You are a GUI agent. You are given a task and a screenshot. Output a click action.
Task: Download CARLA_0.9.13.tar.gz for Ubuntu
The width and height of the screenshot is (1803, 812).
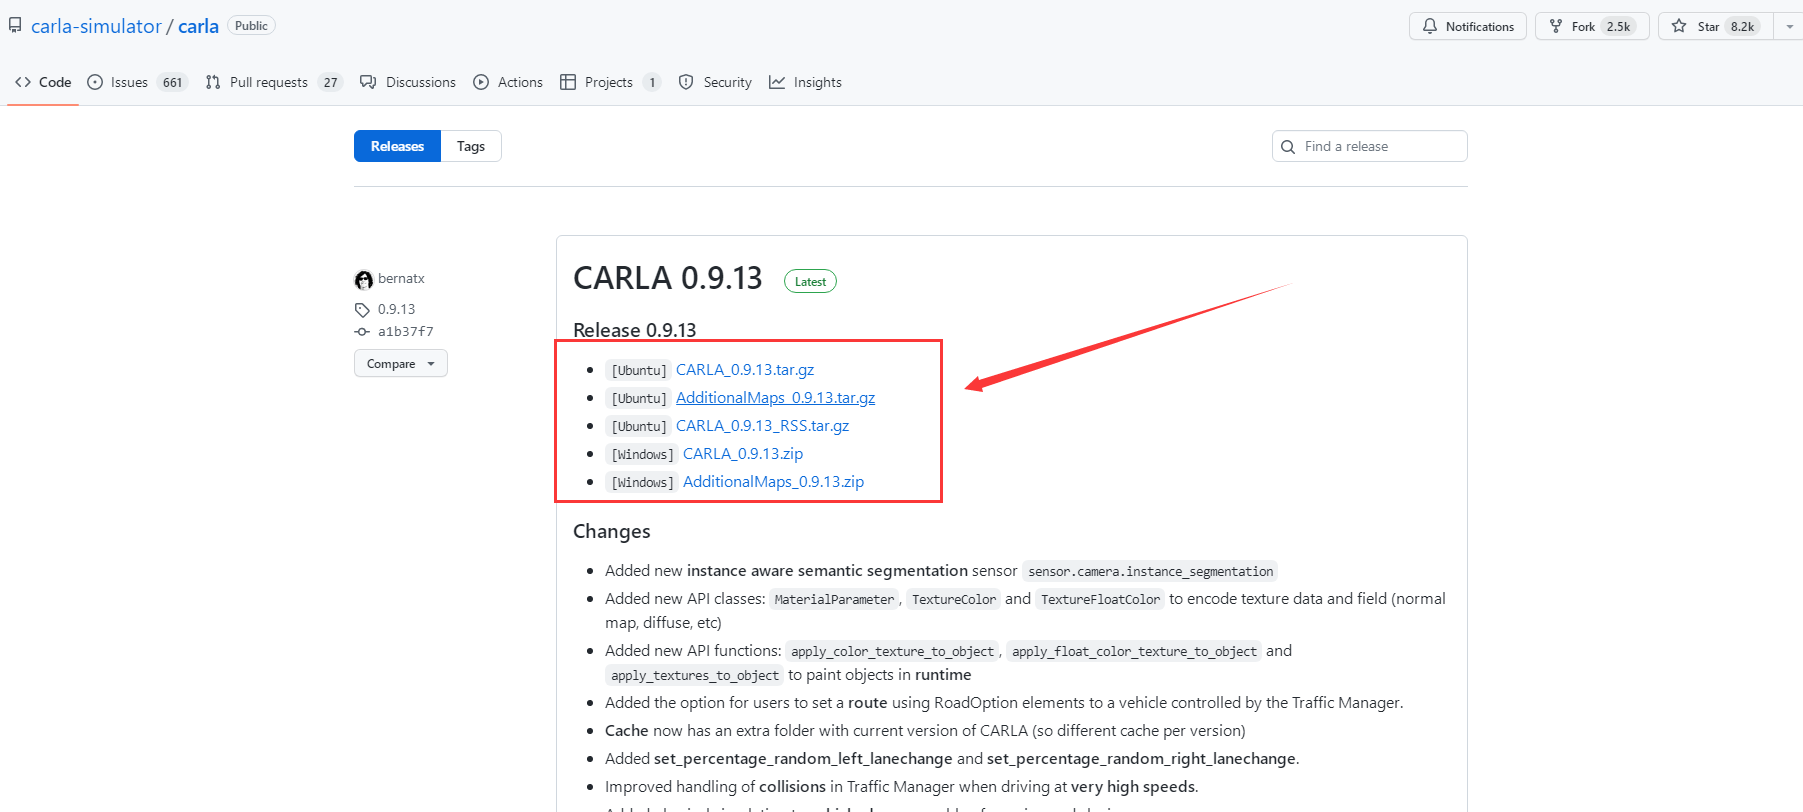(x=745, y=370)
